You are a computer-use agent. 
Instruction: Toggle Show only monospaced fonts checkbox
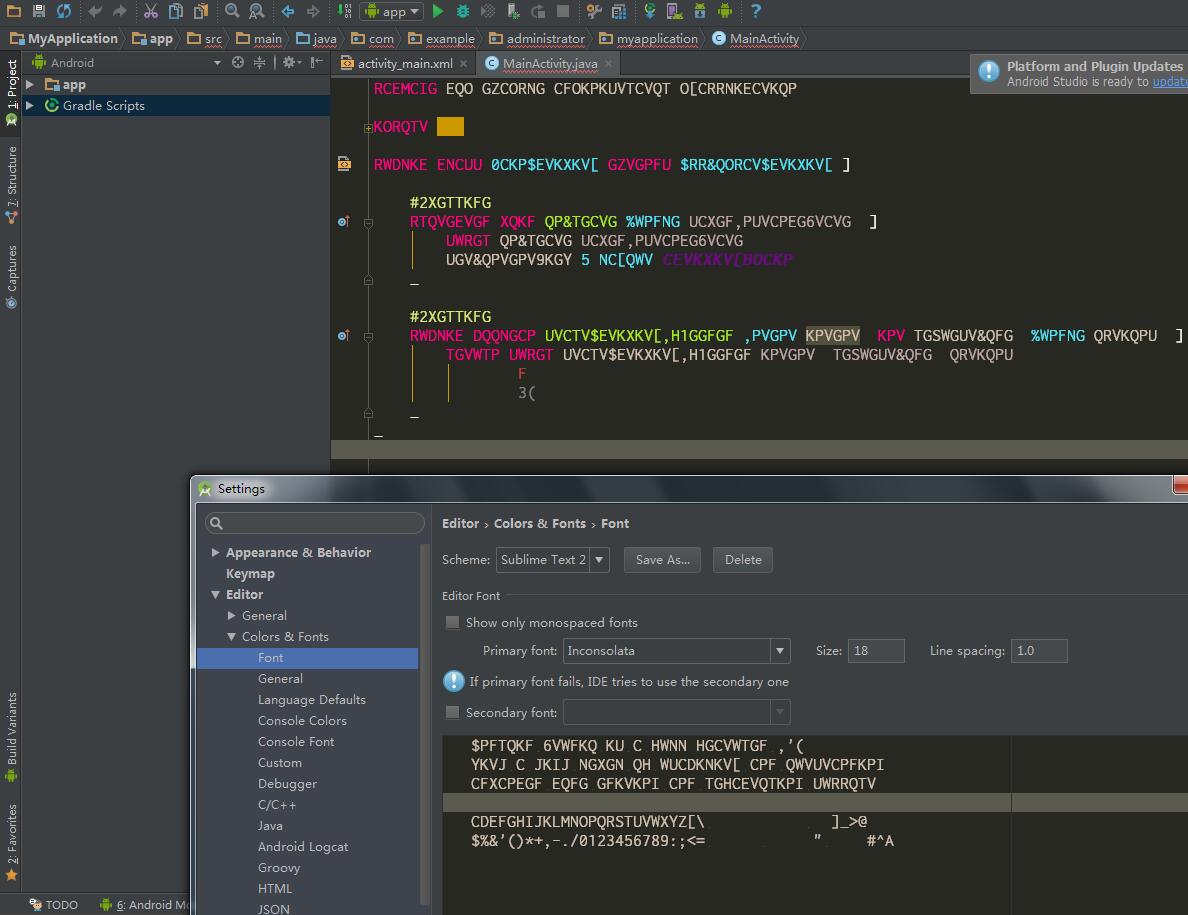(452, 623)
